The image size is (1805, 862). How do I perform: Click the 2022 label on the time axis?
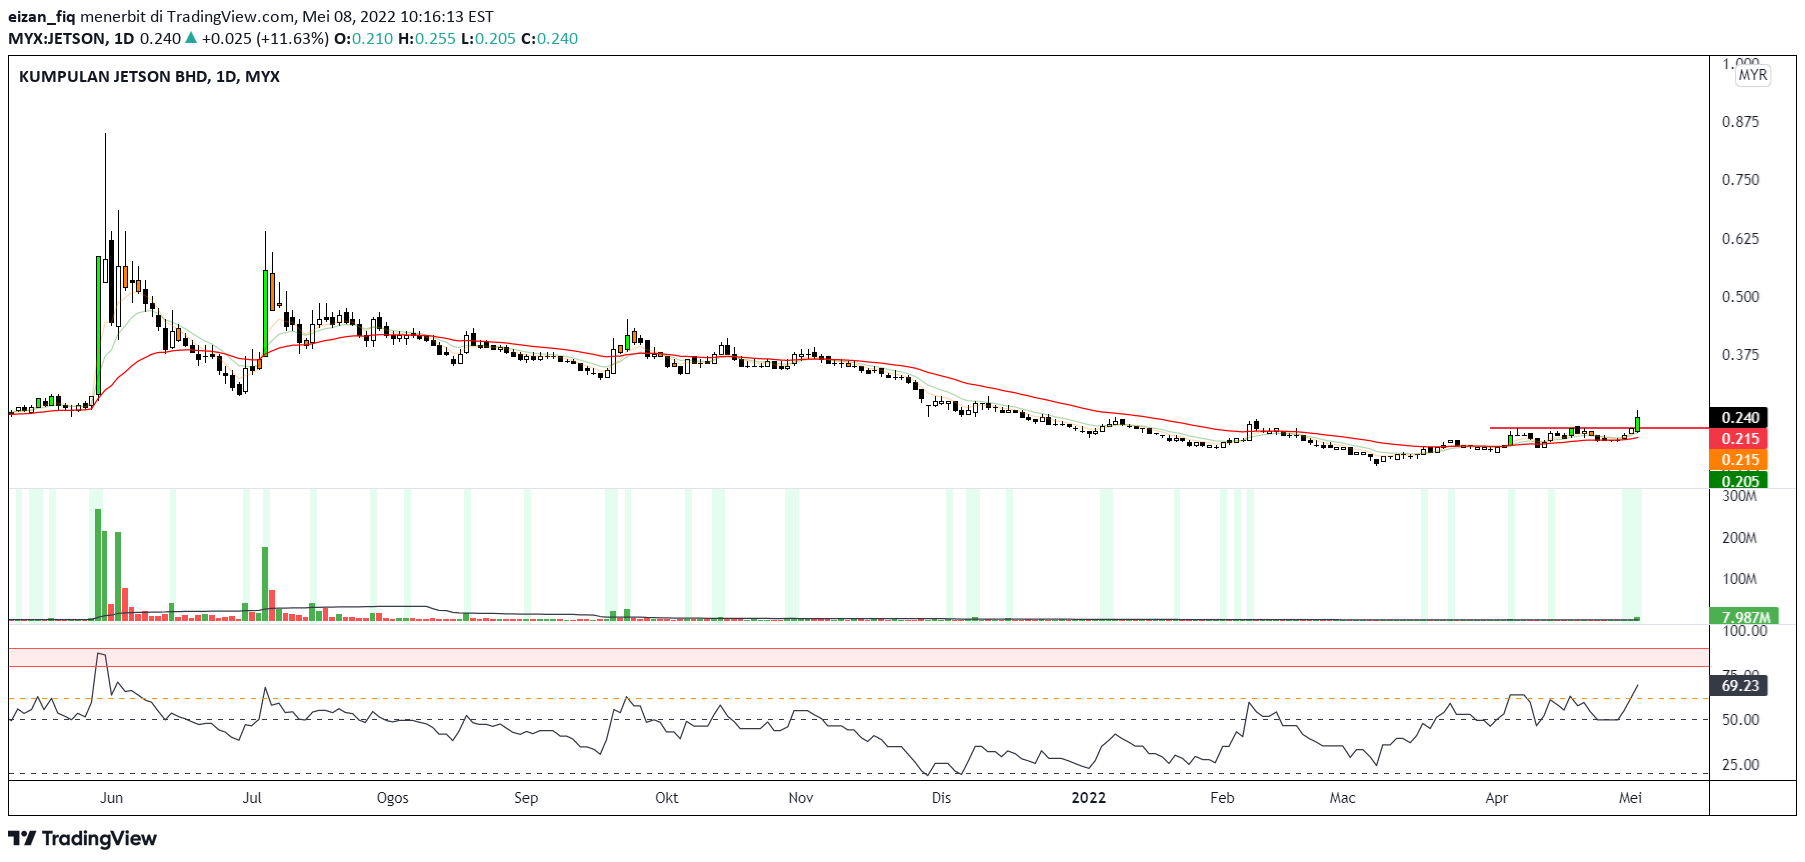click(x=1089, y=798)
